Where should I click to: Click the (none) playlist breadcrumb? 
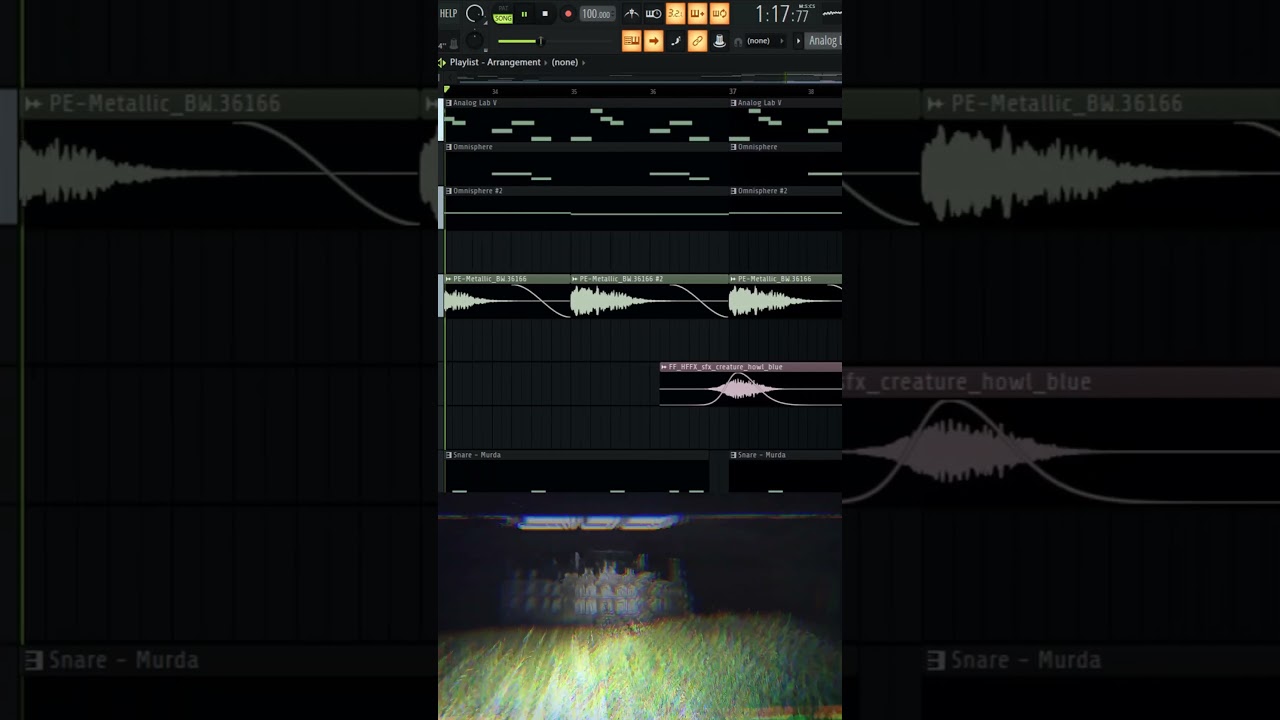click(565, 62)
